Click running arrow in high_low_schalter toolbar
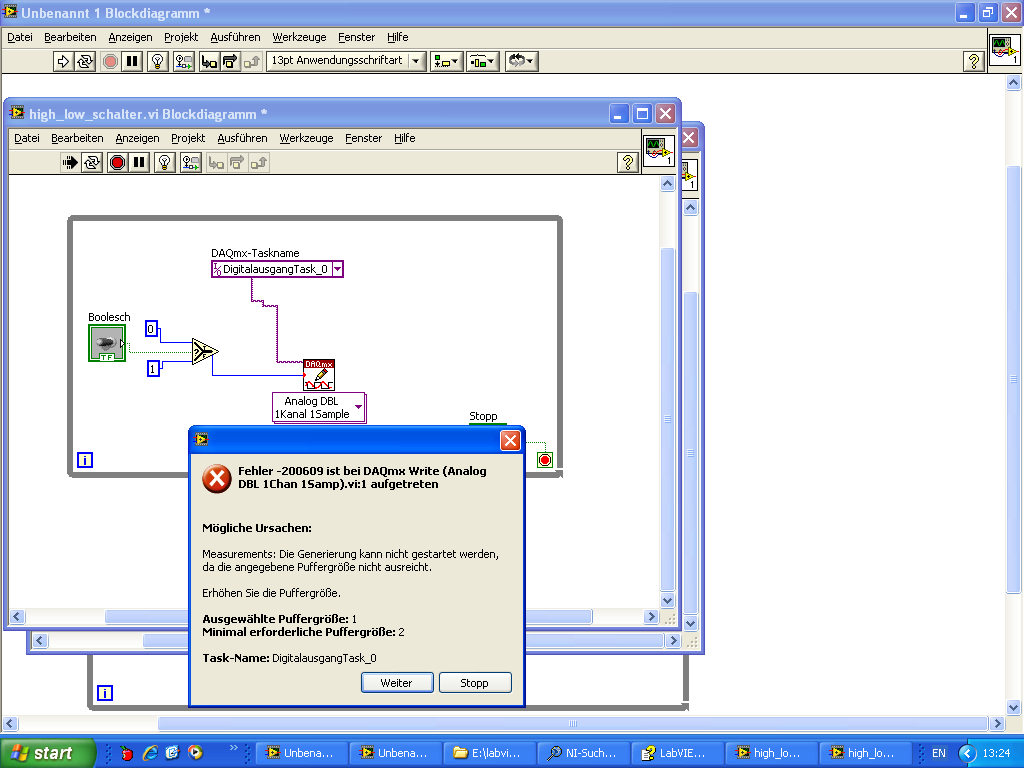Screen dimensions: 1024x768 [x=70, y=163]
